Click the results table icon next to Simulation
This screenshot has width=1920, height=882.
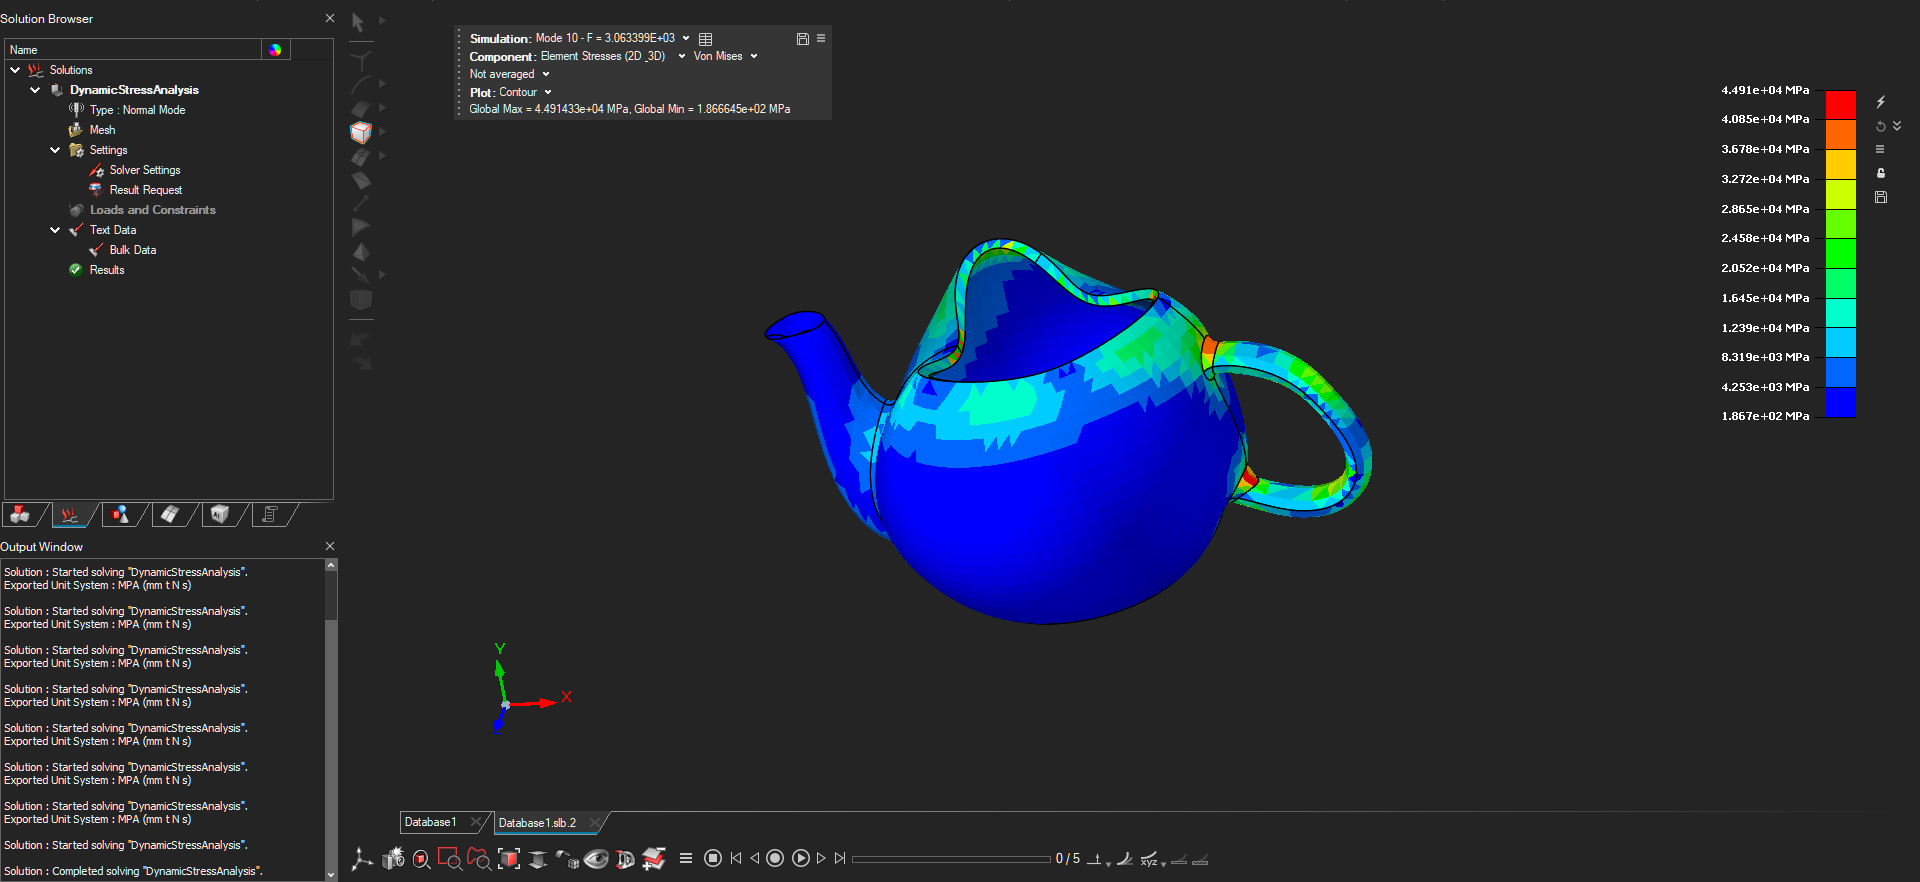(x=706, y=39)
